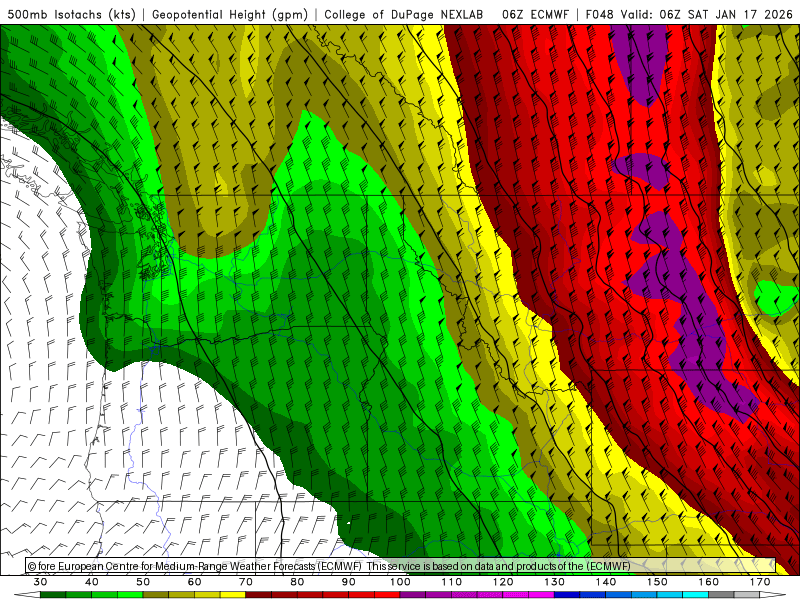Click the legend value 170
800x600 pixels.
[x=760, y=582]
